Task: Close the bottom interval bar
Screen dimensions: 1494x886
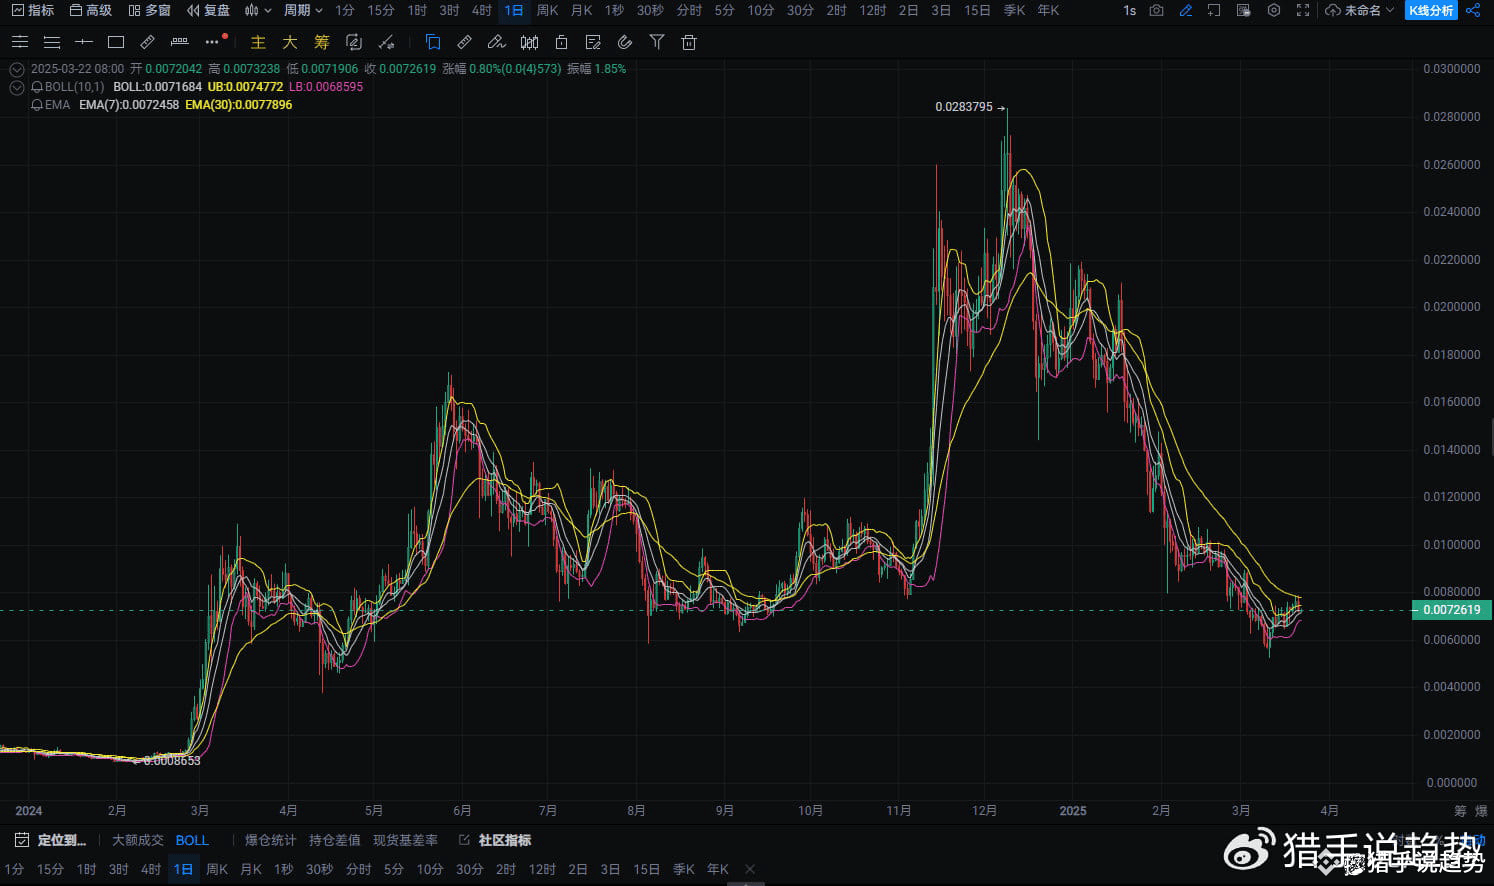Action: coord(750,869)
